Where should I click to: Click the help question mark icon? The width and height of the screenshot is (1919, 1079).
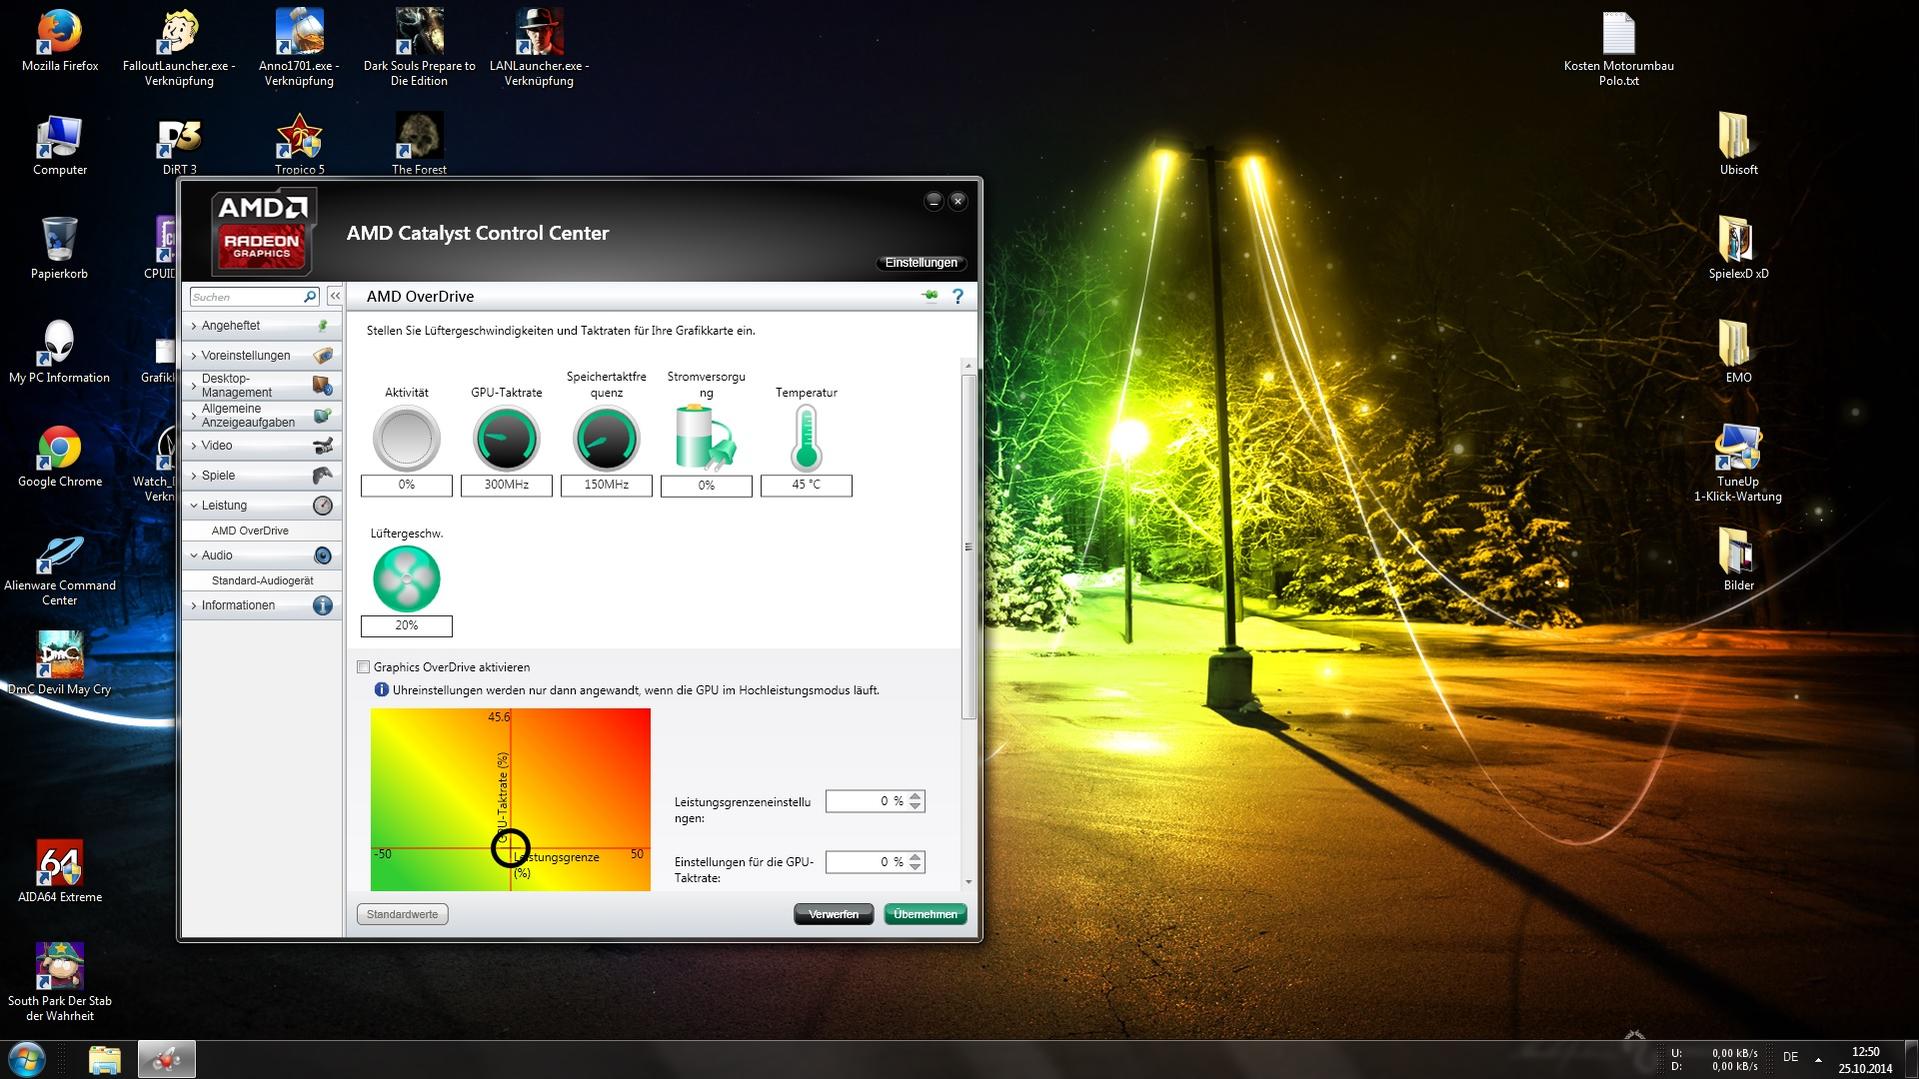click(957, 296)
